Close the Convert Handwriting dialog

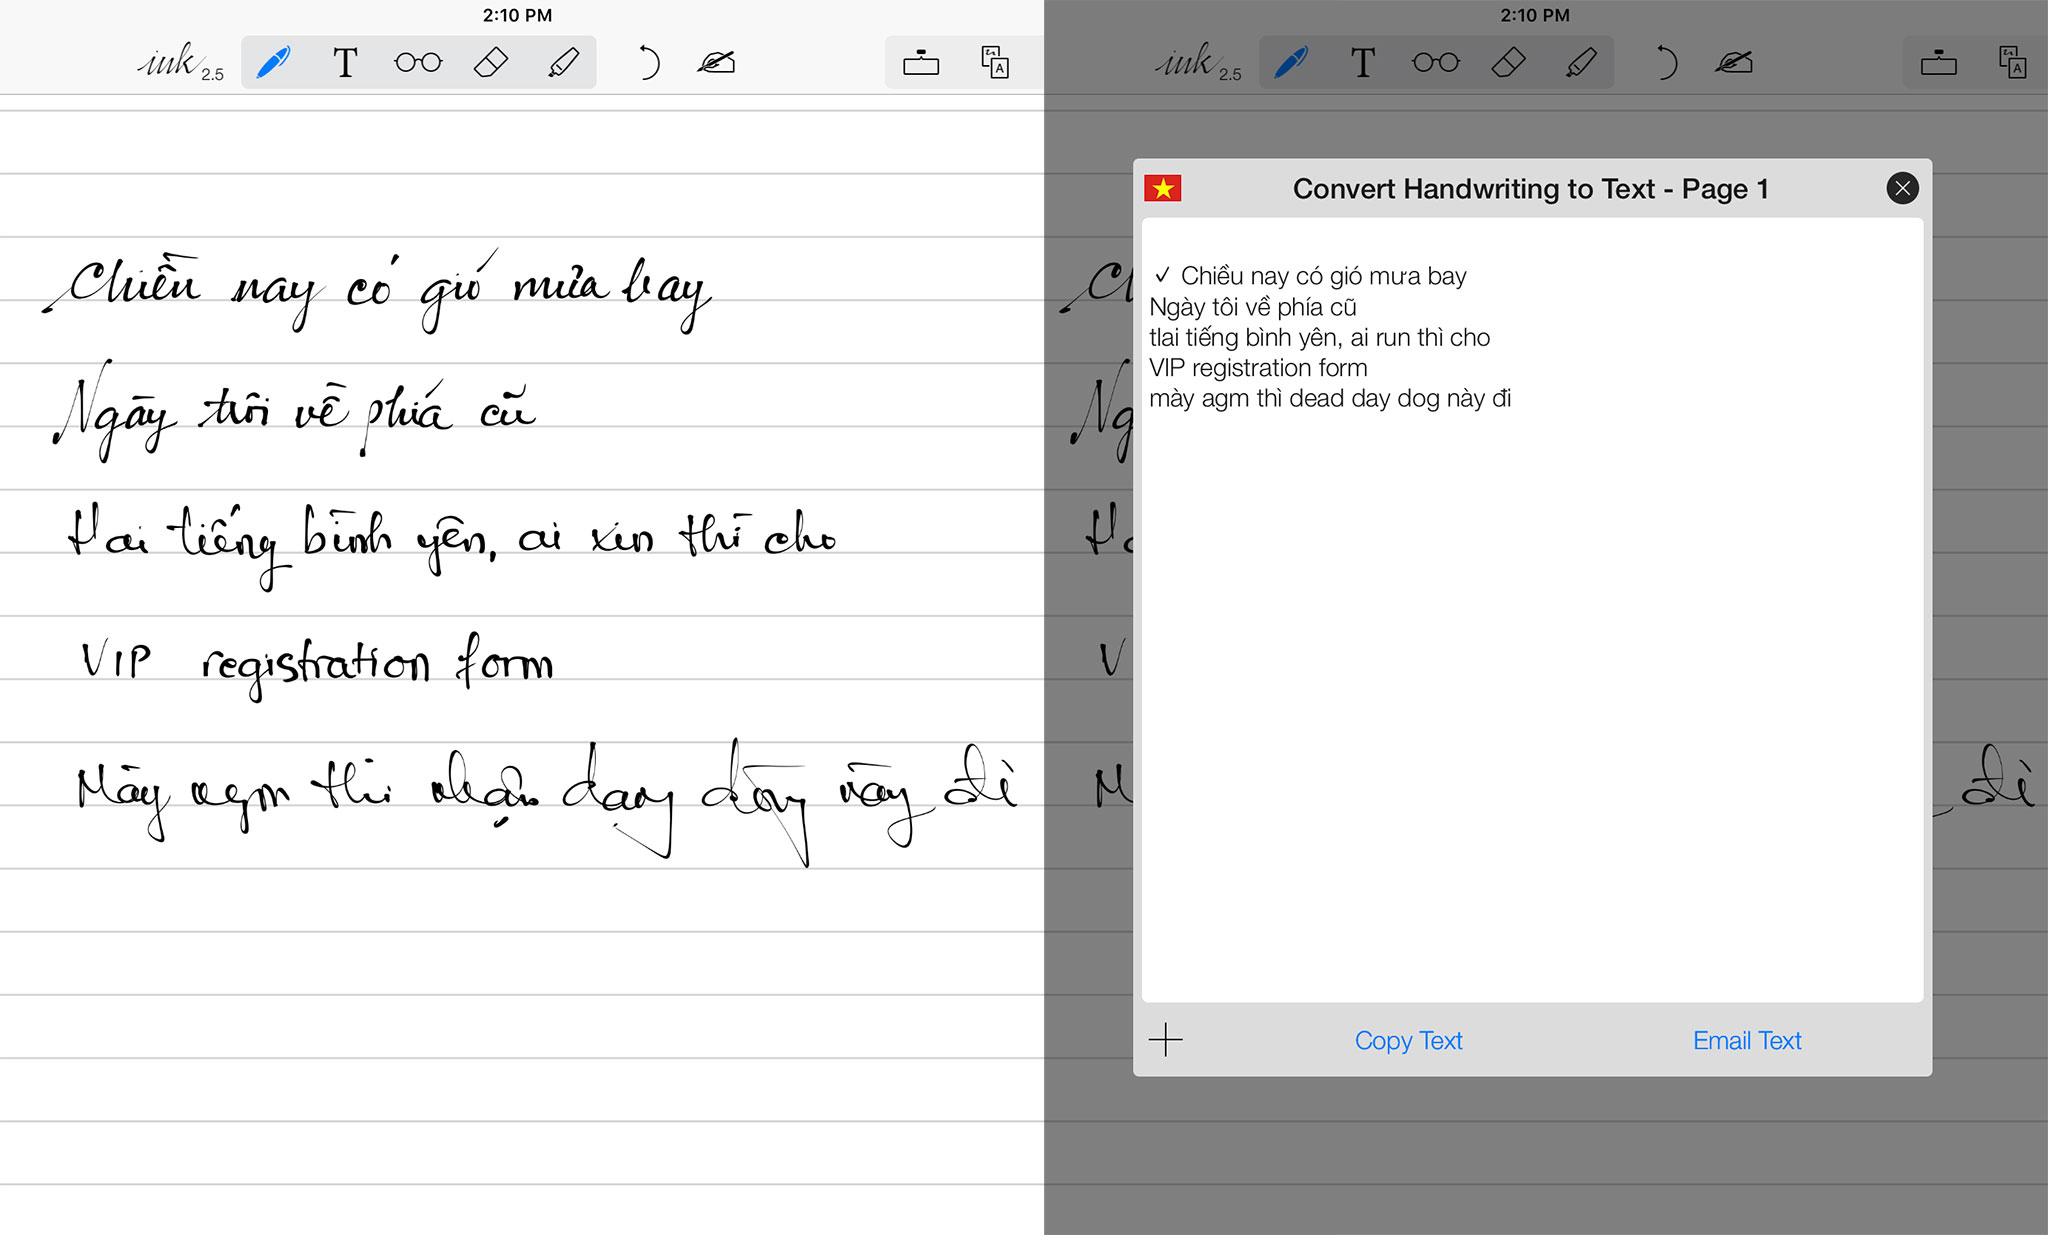(x=1902, y=188)
